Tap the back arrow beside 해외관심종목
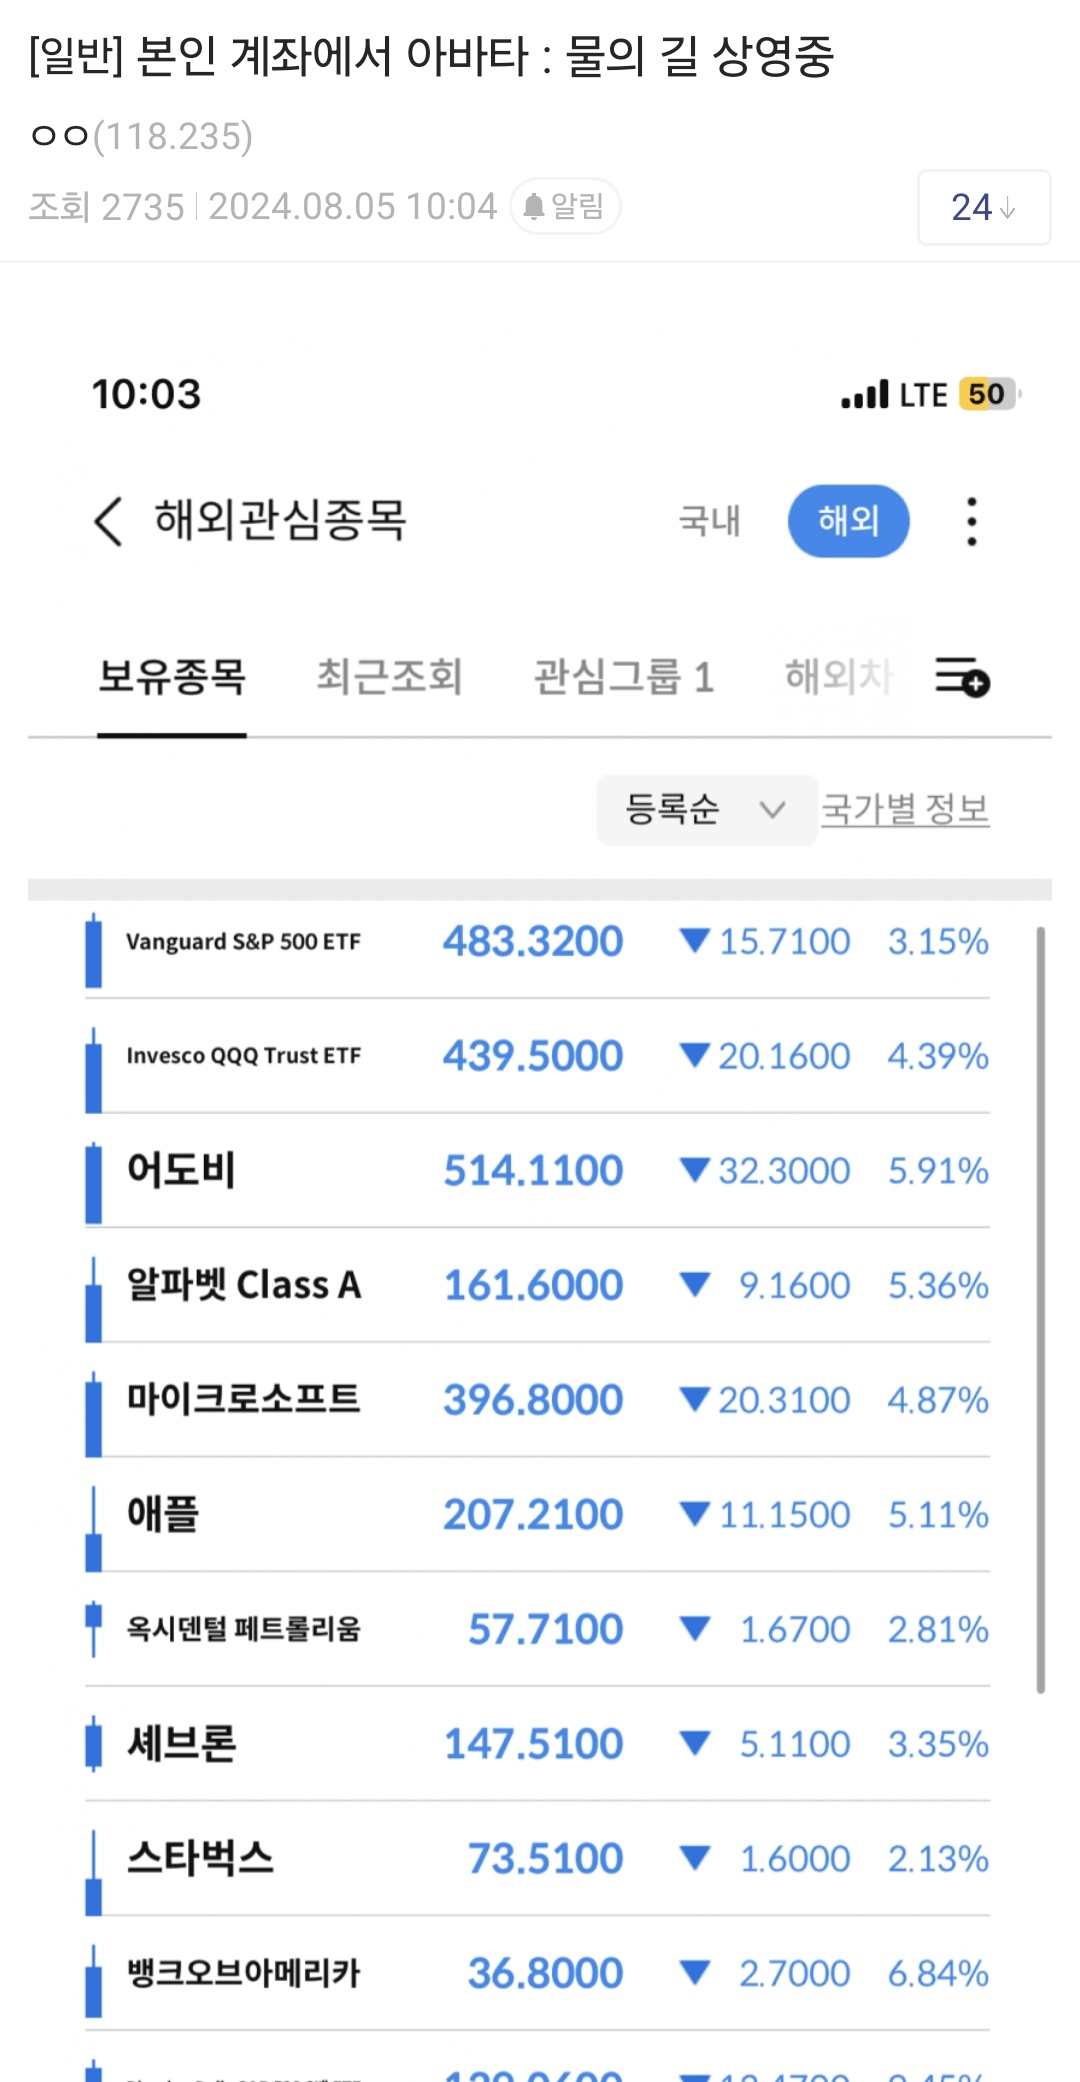Screen dimensions: 1080x2082 (108, 521)
